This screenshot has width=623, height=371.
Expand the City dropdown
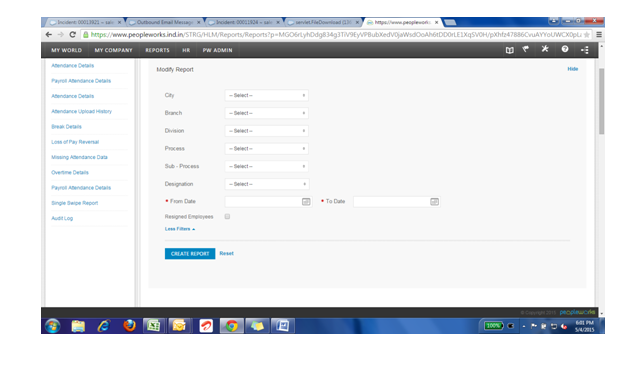click(x=267, y=95)
